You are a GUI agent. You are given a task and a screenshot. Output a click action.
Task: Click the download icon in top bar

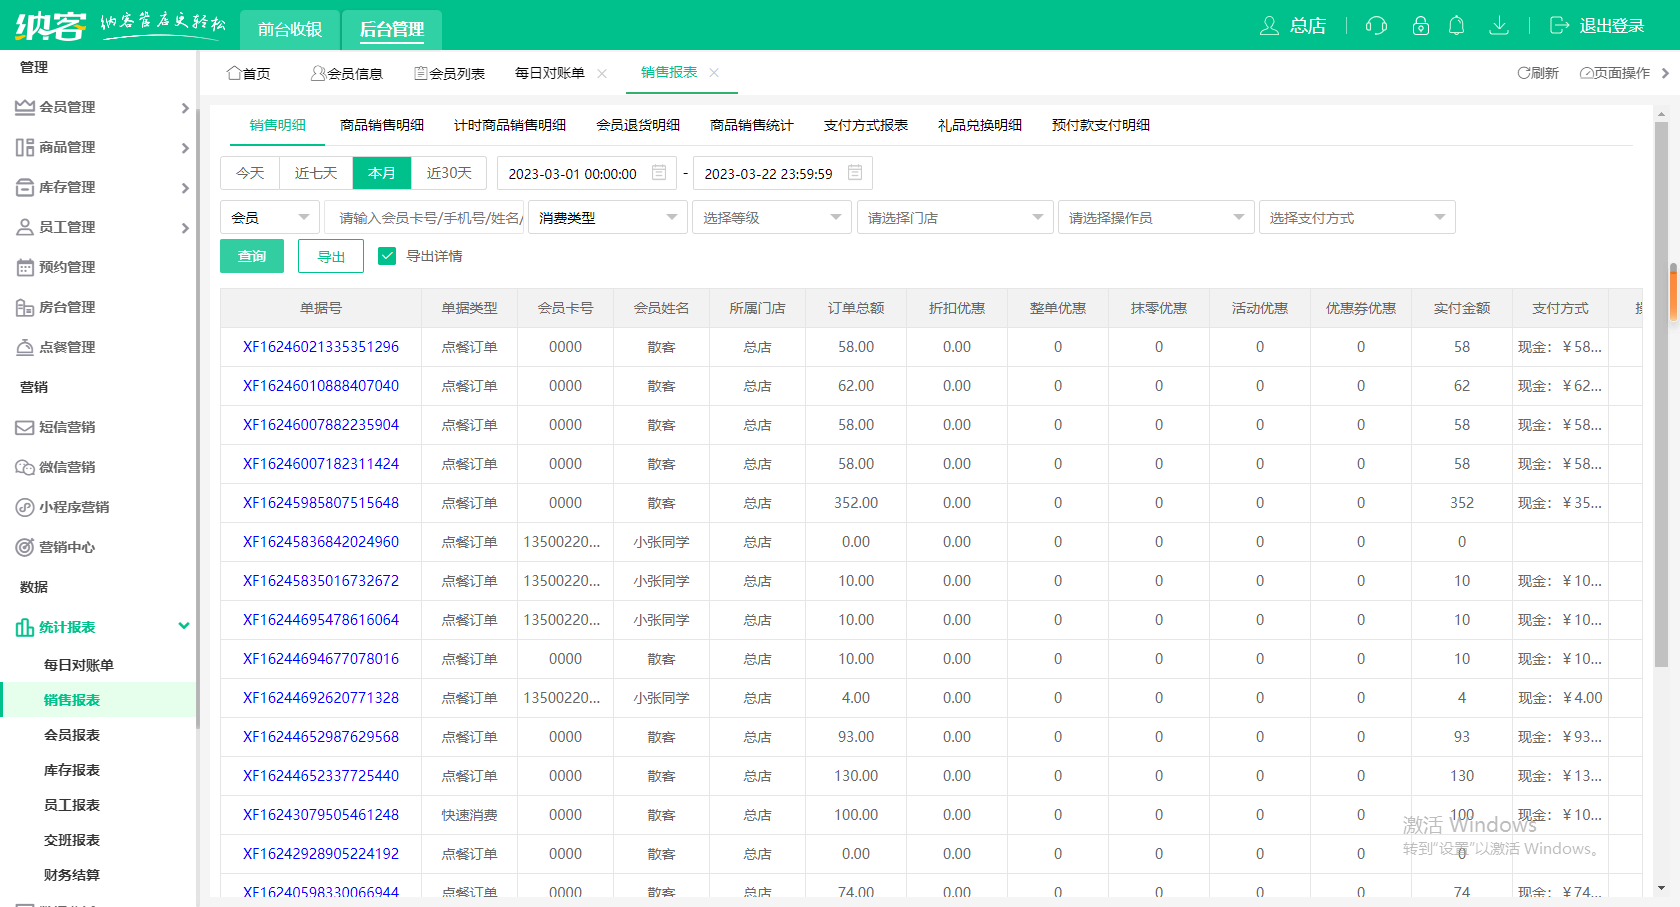(1499, 26)
